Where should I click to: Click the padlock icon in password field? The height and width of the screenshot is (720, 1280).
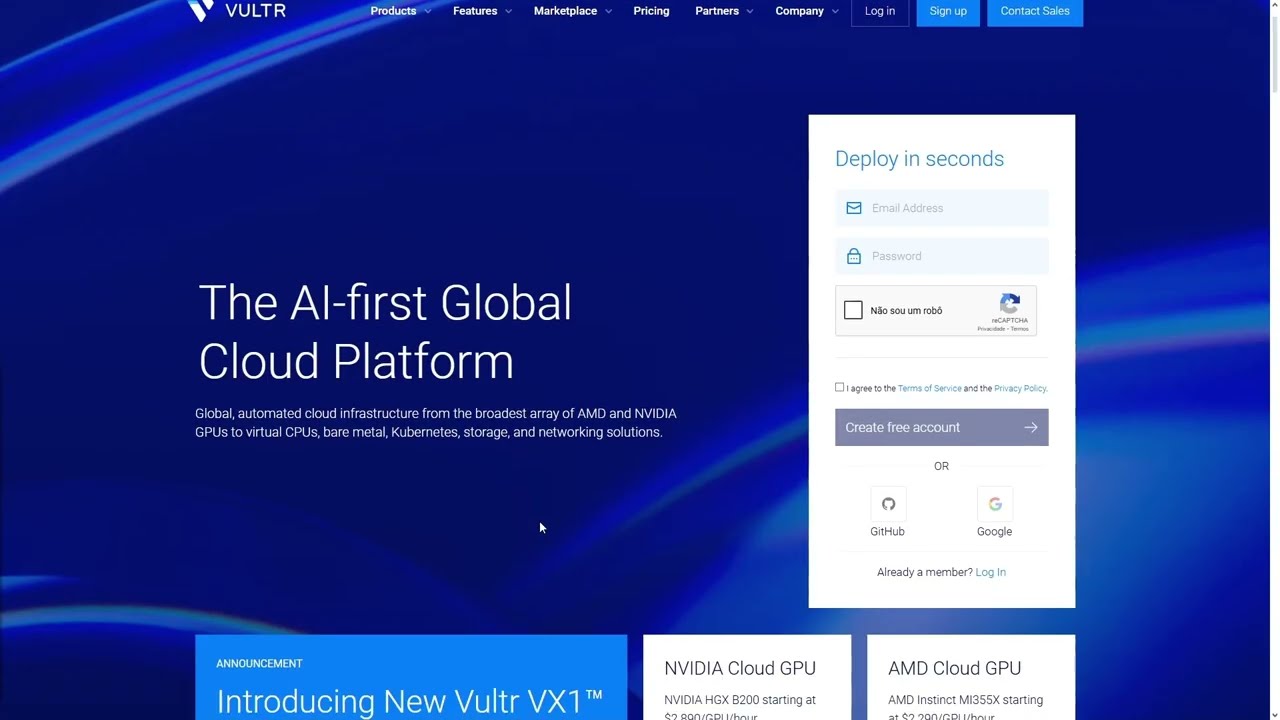[854, 256]
